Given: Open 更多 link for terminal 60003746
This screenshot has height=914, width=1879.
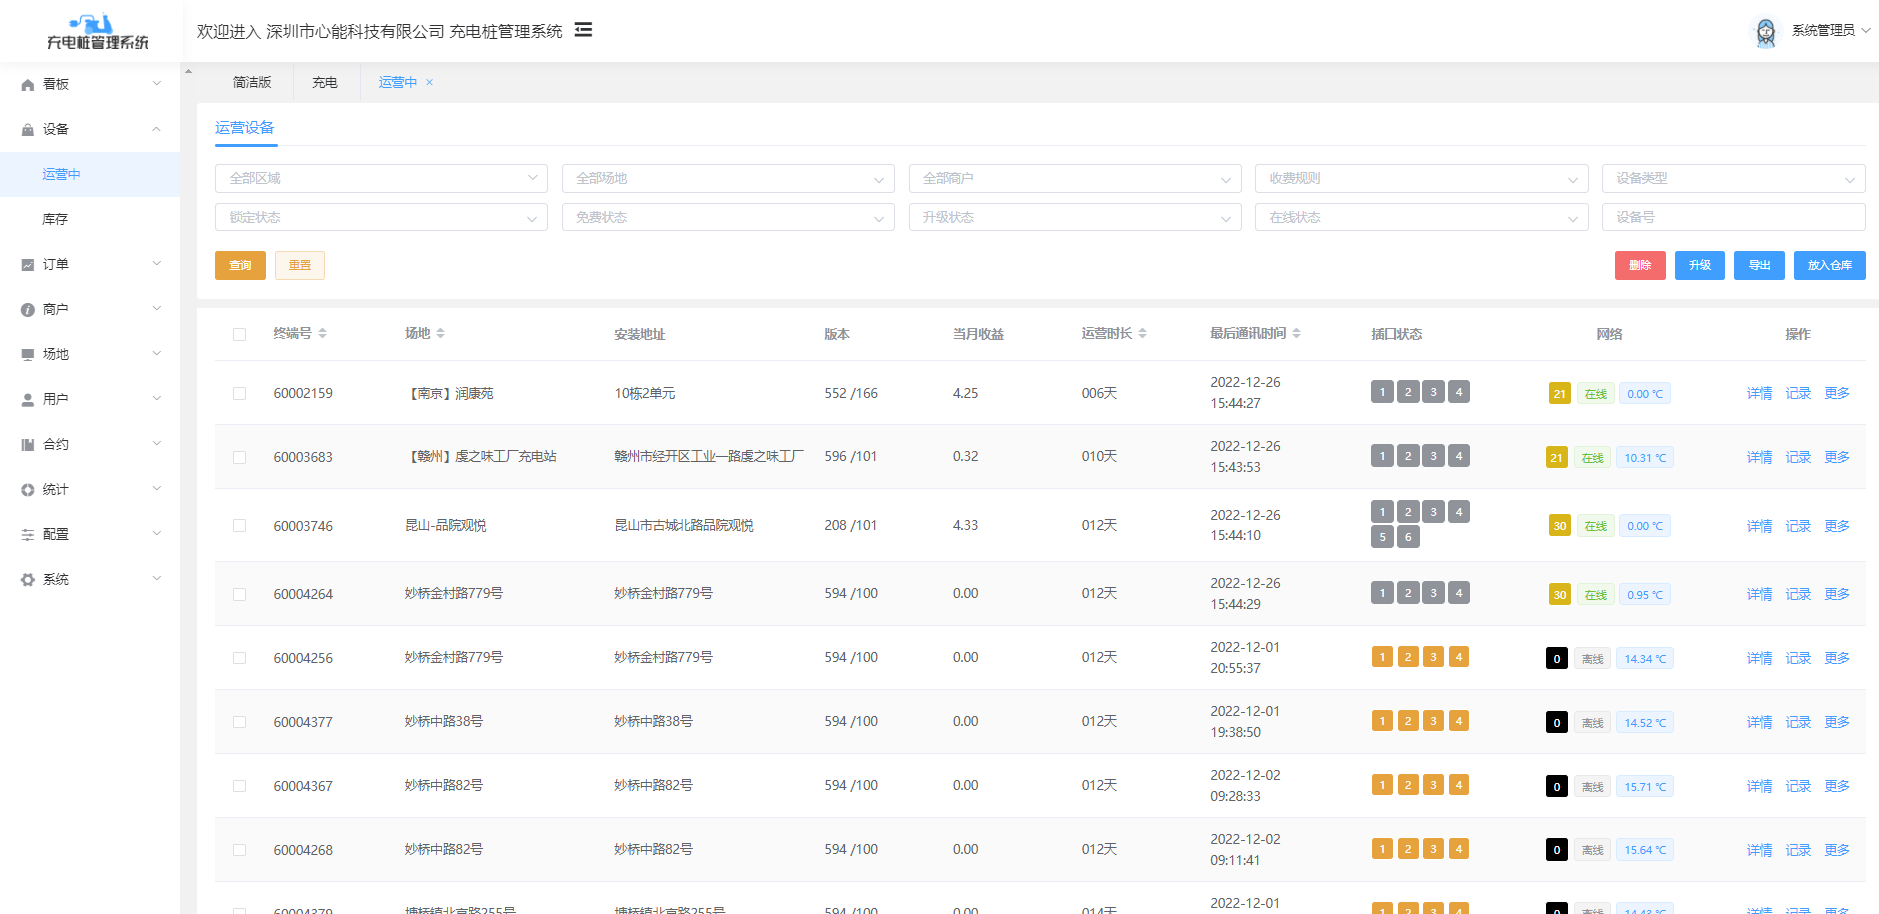Looking at the screenshot, I should [x=1837, y=526].
